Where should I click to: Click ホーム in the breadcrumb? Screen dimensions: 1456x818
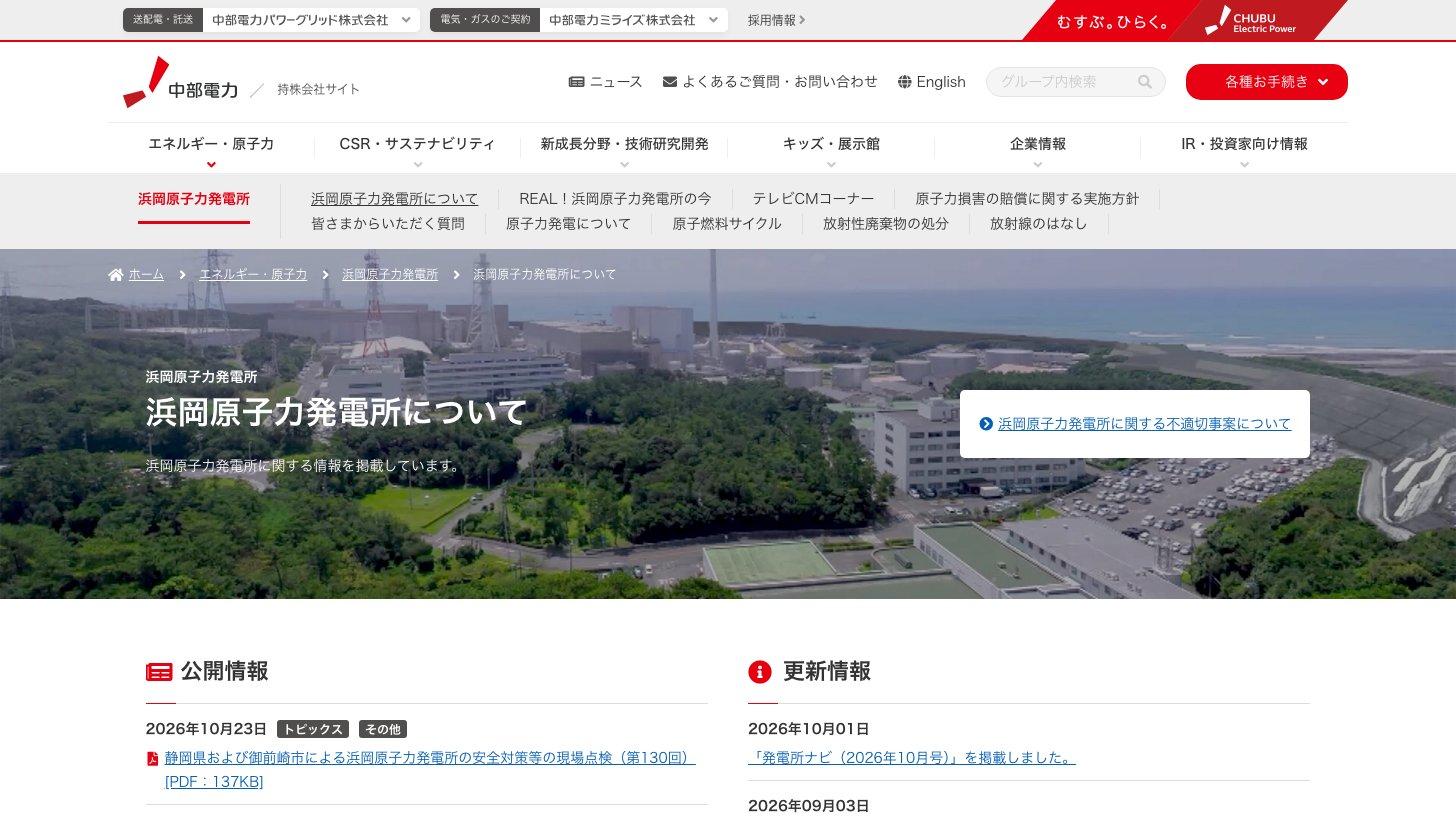(146, 274)
